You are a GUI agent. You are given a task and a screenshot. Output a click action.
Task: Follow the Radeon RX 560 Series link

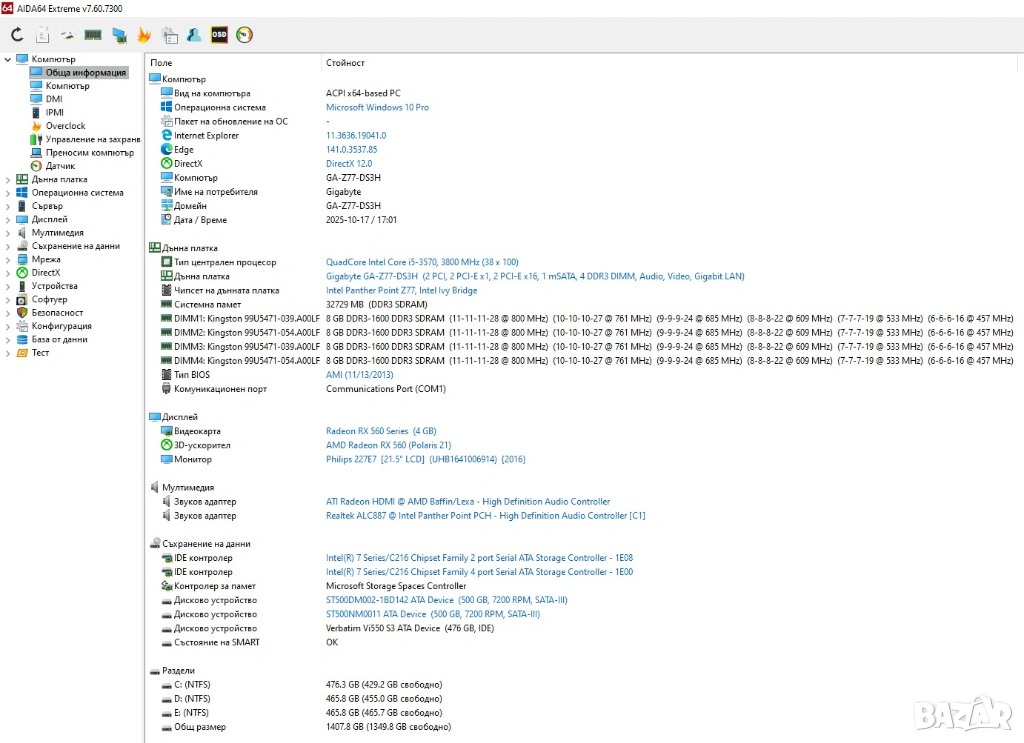(x=367, y=431)
